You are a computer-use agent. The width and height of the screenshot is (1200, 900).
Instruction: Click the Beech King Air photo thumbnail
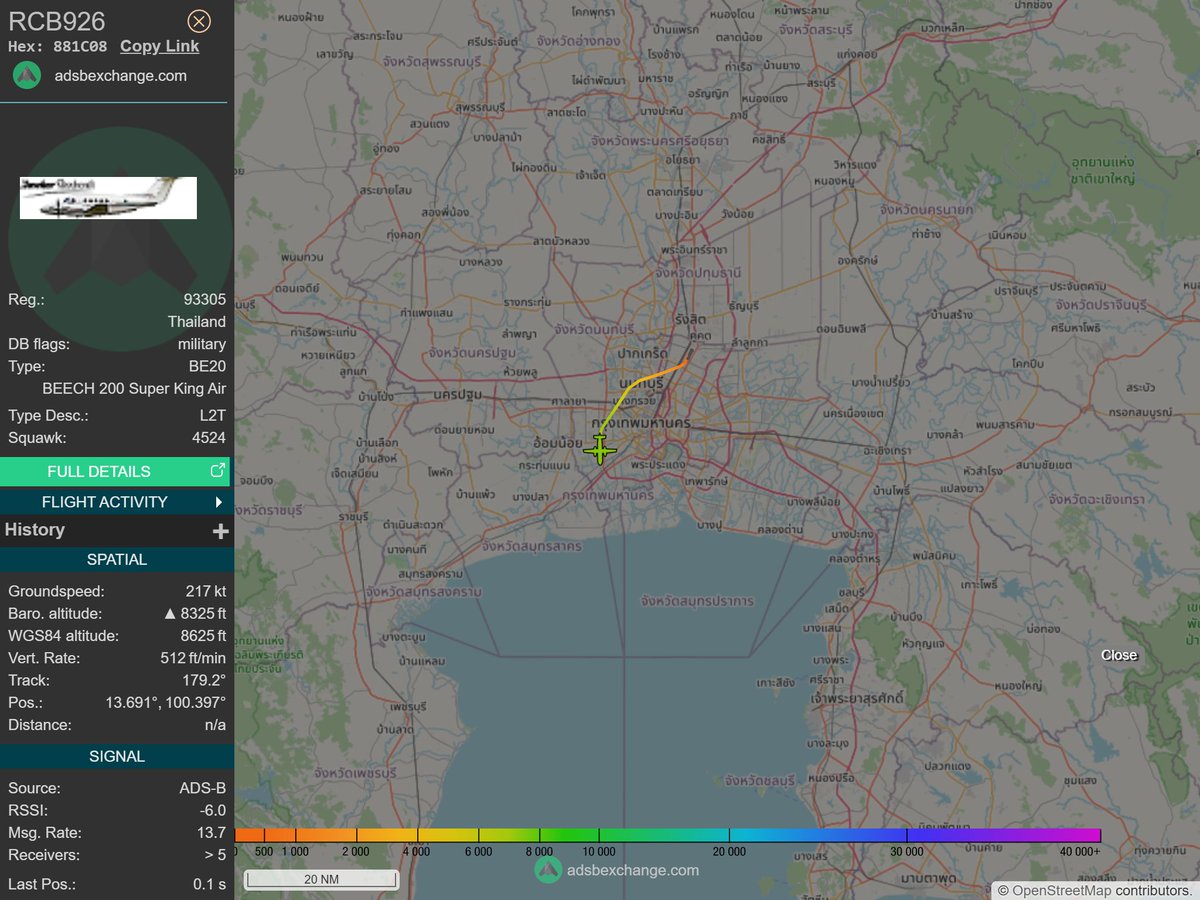pyautogui.click(x=107, y=198)
